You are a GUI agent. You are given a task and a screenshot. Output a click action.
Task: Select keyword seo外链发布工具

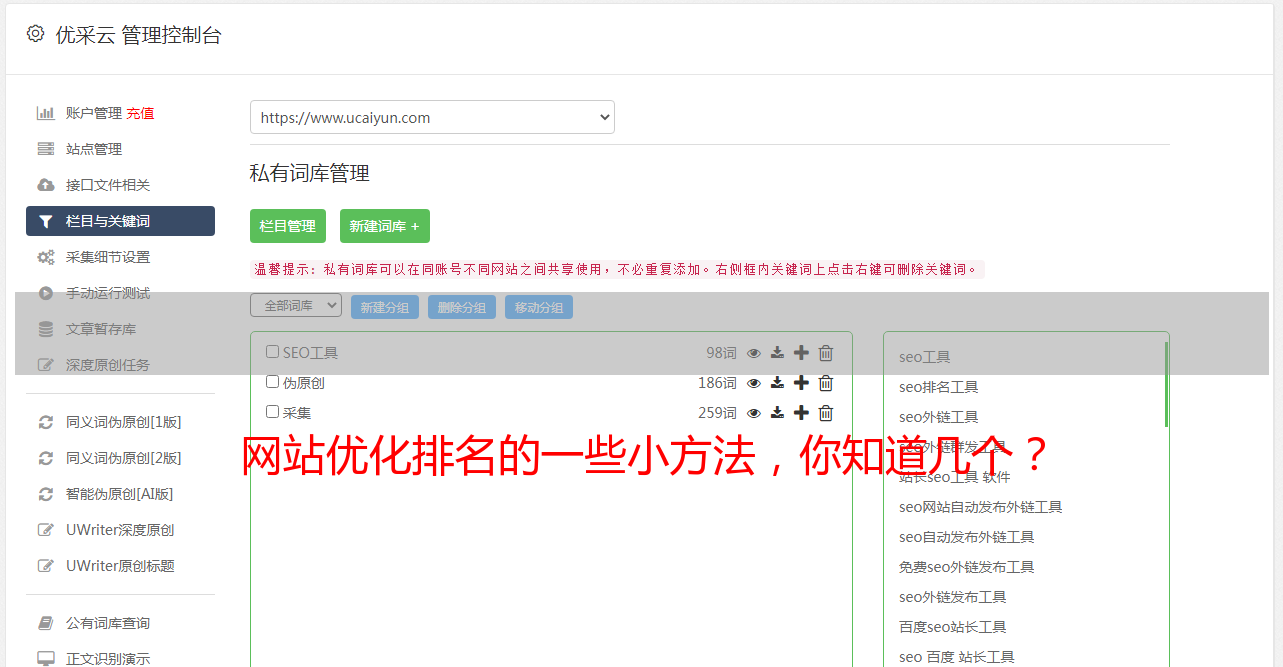(952, 597)
